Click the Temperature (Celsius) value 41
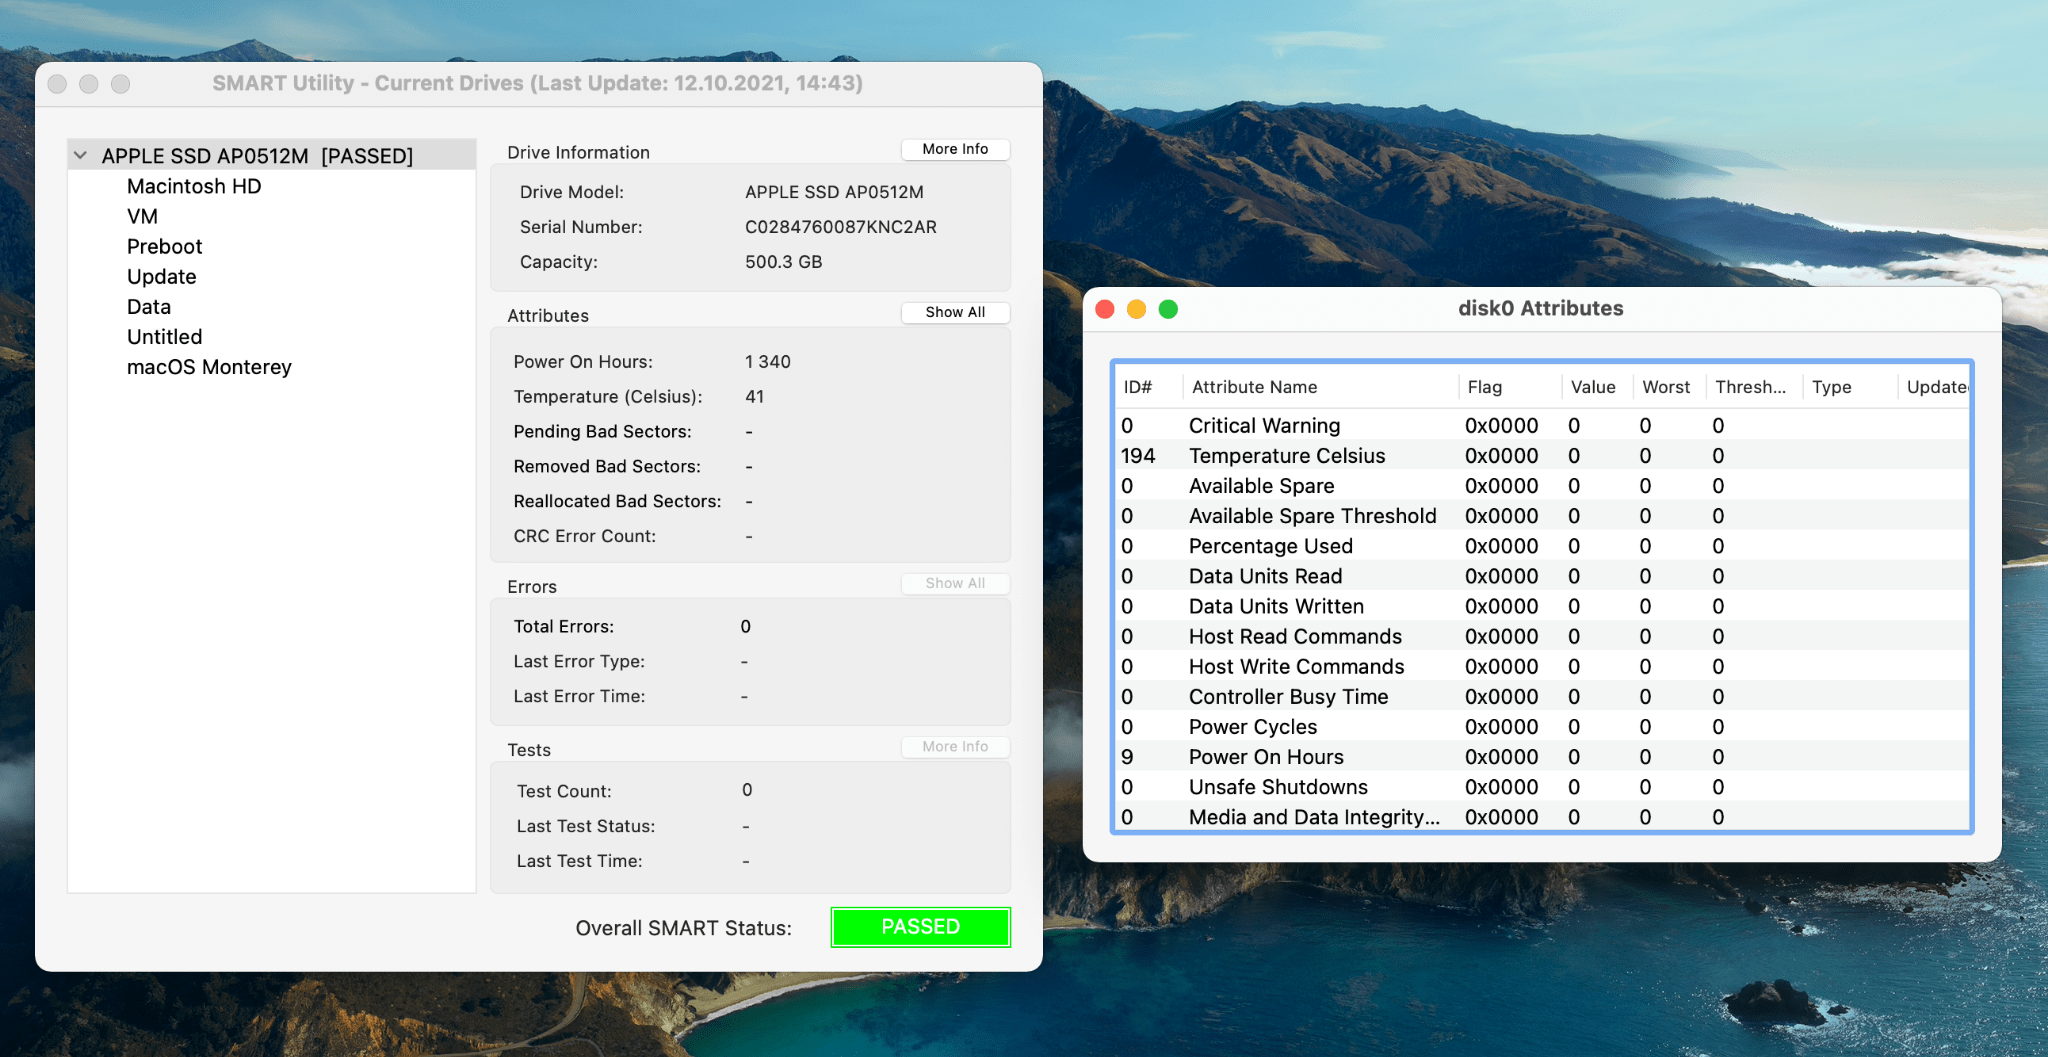 [755, 397]
